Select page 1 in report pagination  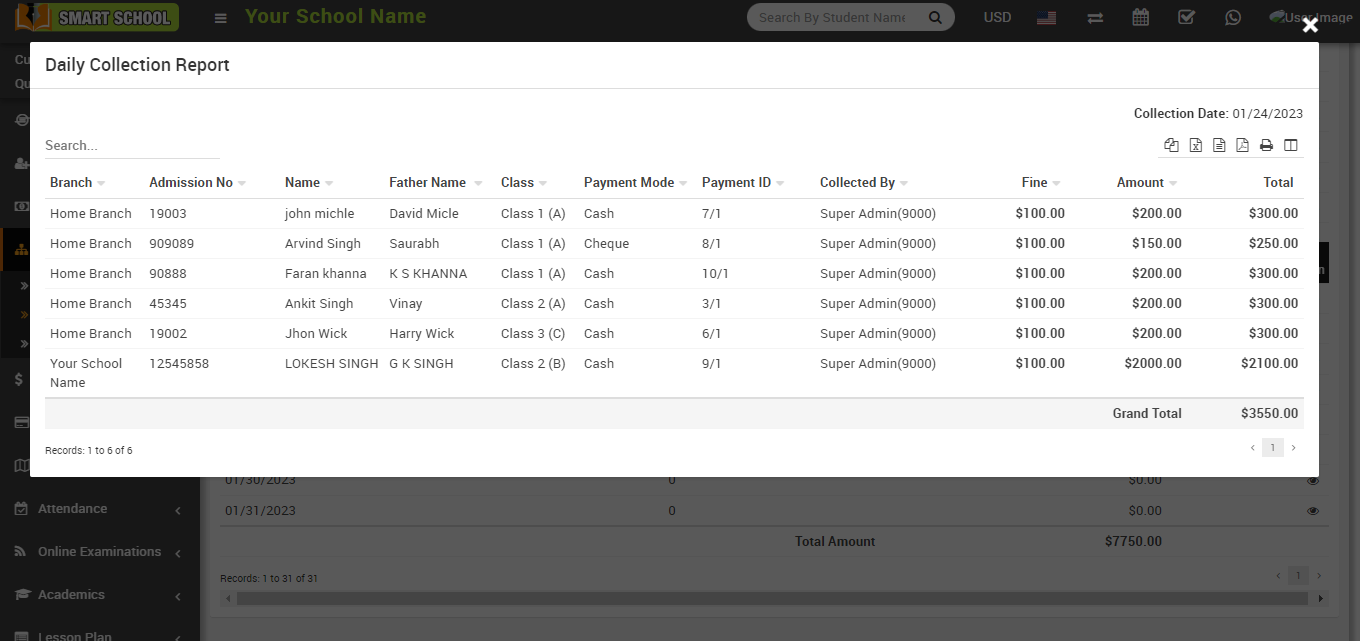(1272, 448)
